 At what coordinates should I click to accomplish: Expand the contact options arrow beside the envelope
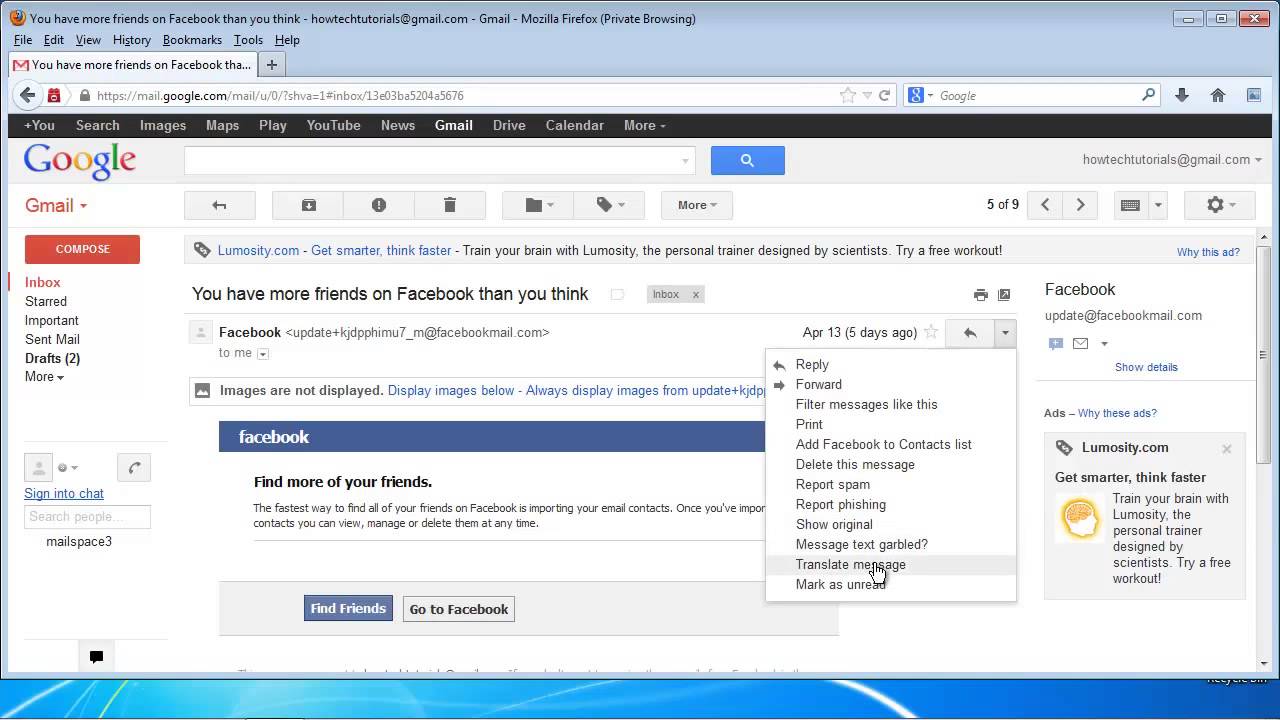[1104, 344]
